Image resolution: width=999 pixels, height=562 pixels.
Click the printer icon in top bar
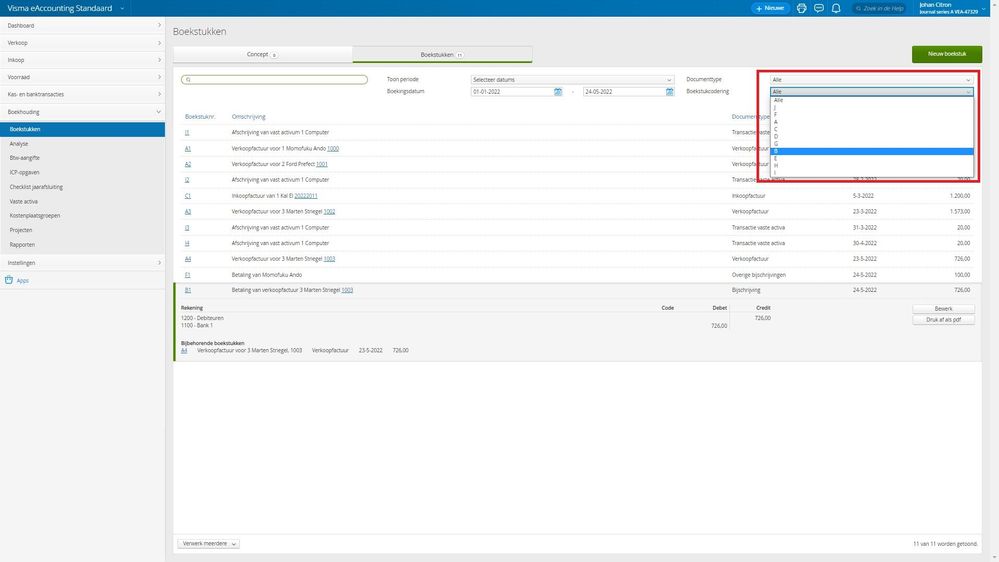coord(801,8)
